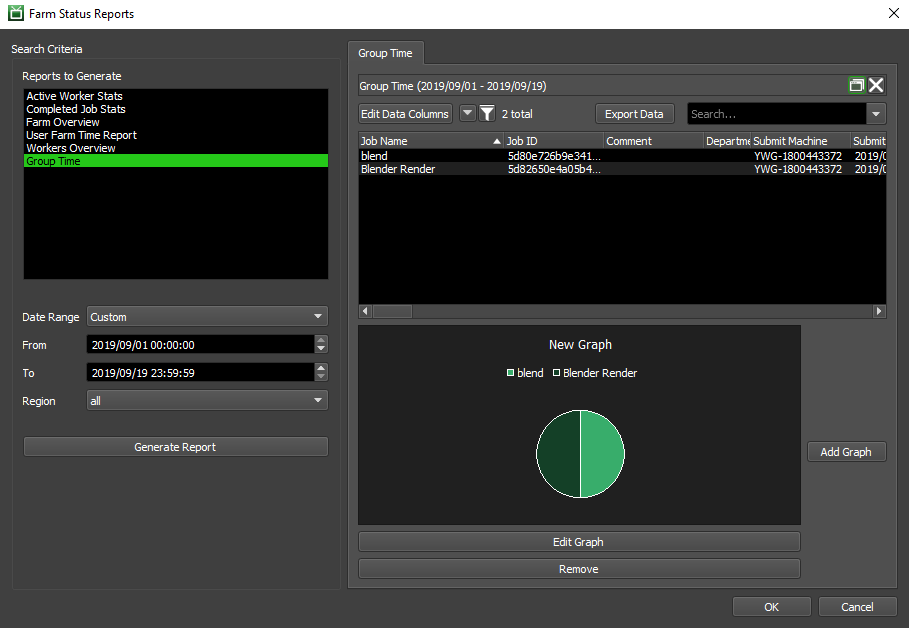Click the To date field
This screenshot has height=628, width=909.
pyautogui.click(x=200, y=372)
